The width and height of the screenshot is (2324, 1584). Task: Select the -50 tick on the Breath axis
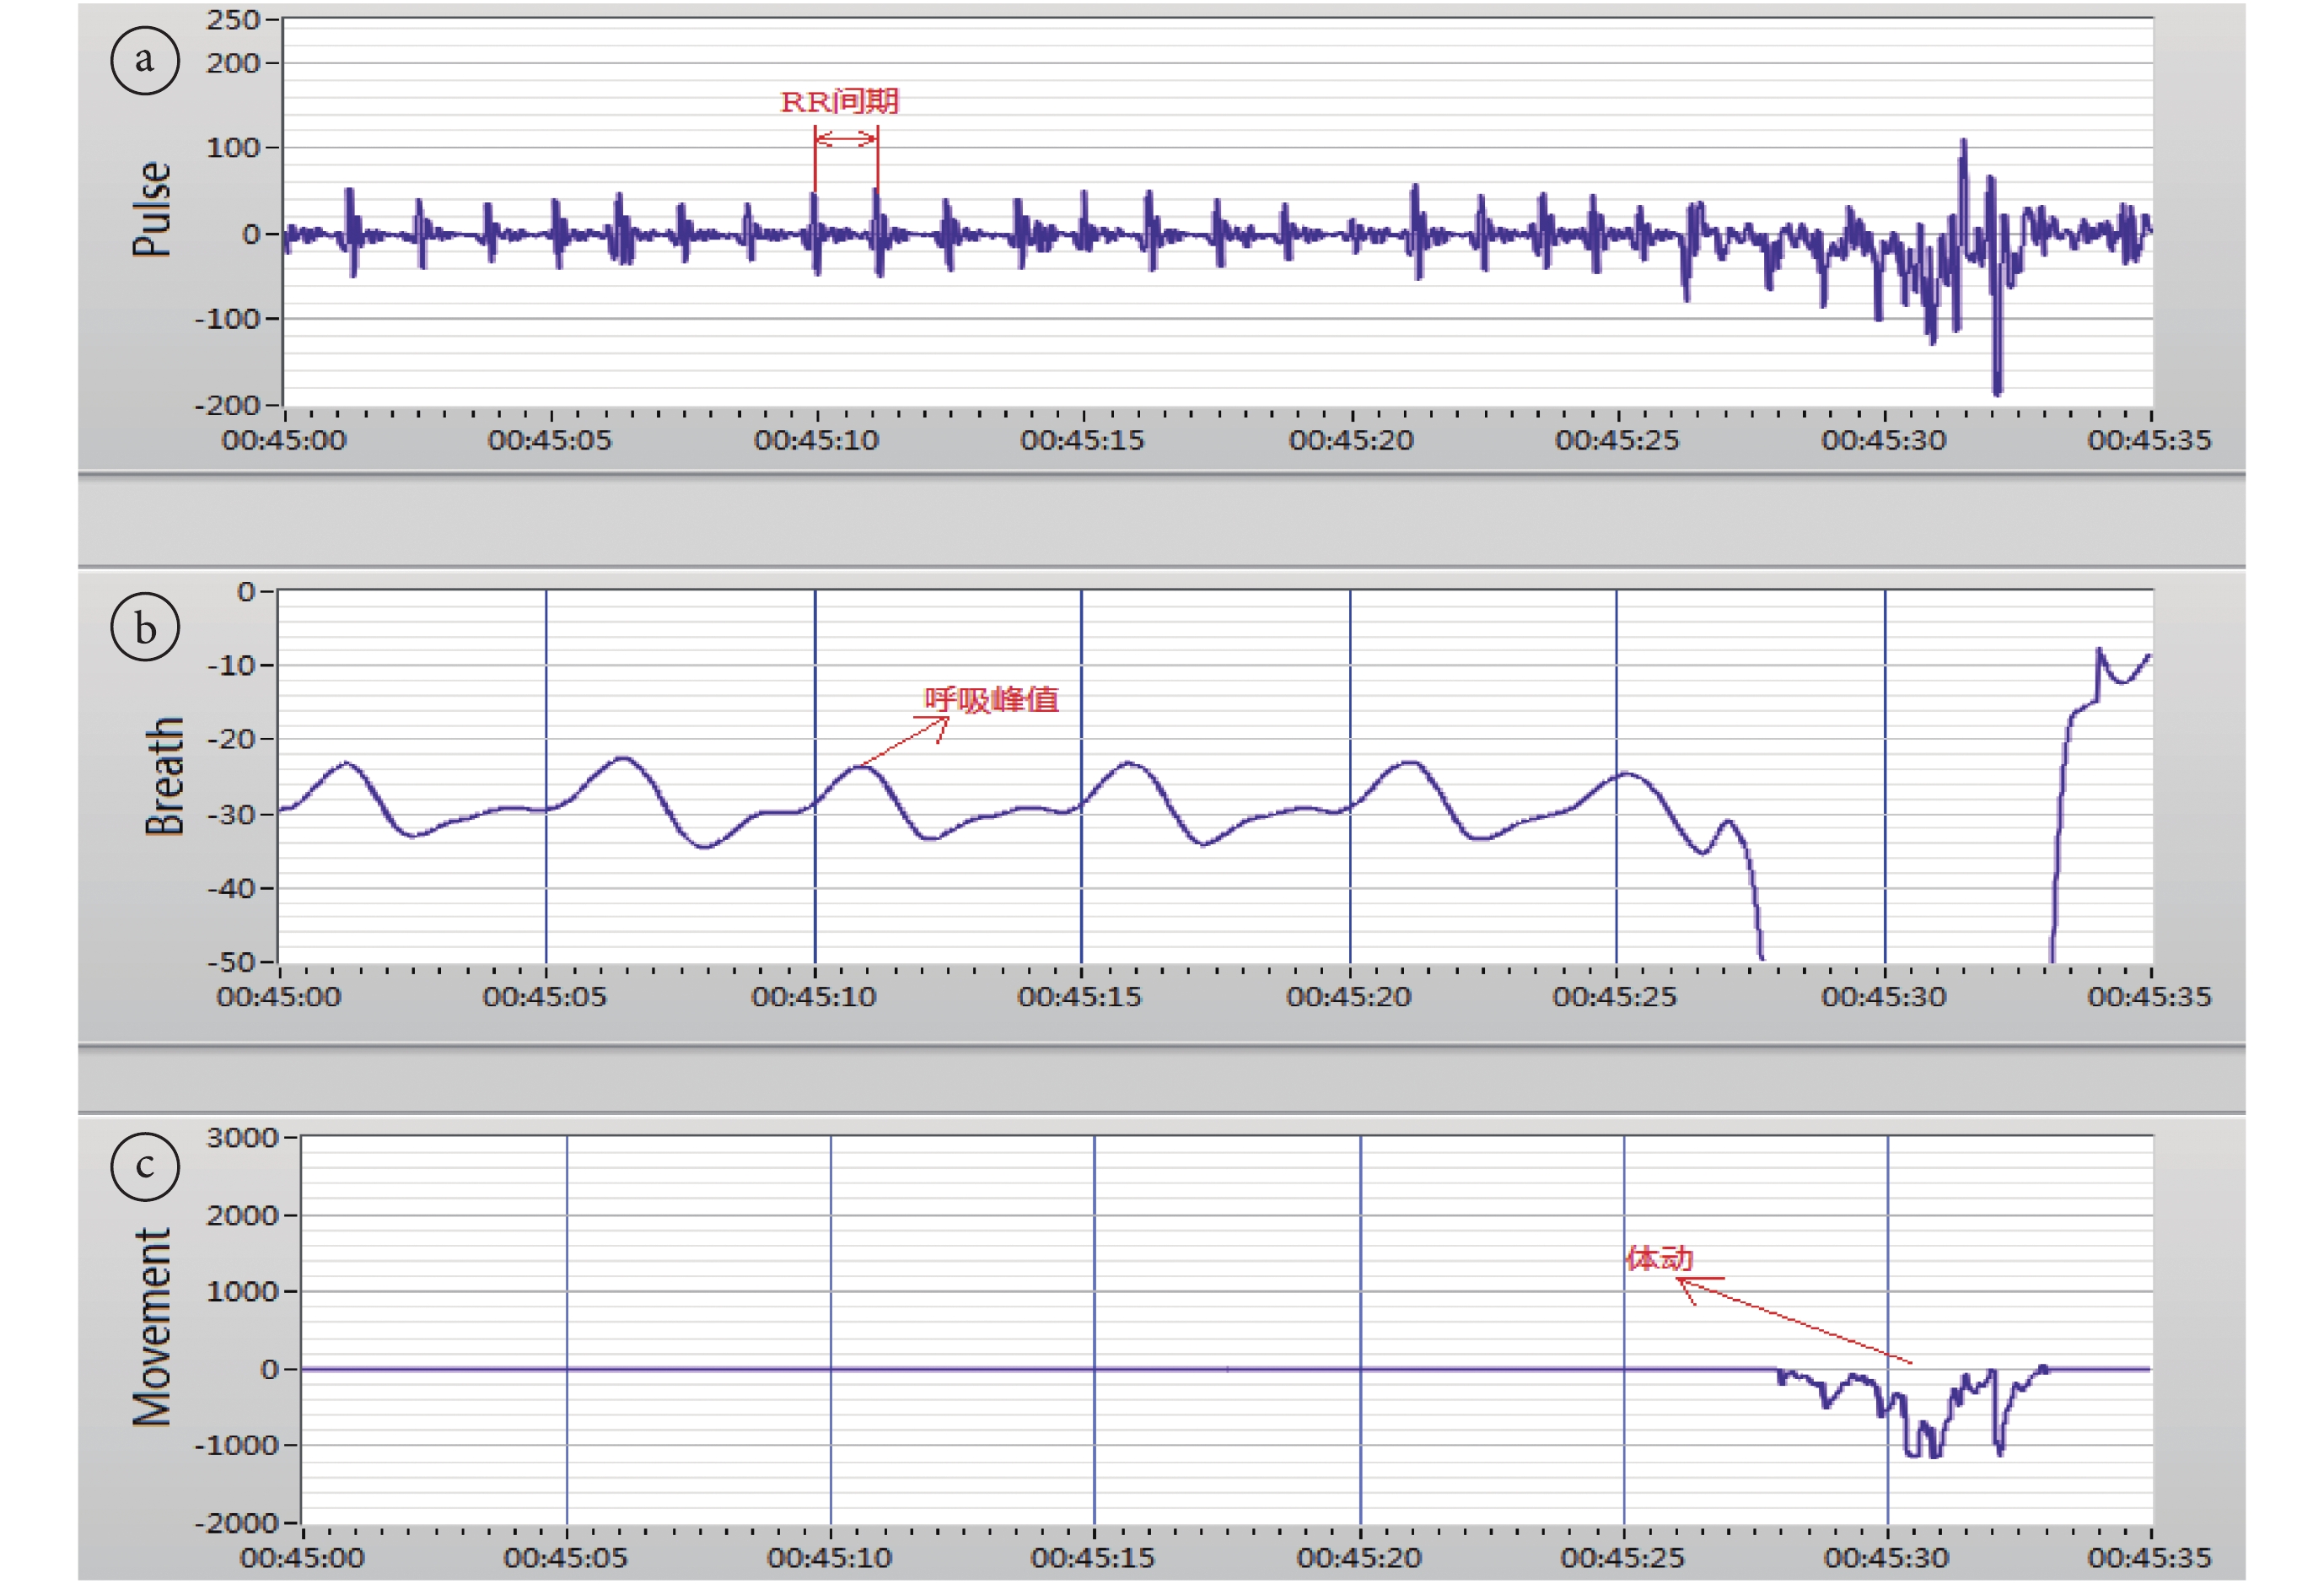pos(233,962)
